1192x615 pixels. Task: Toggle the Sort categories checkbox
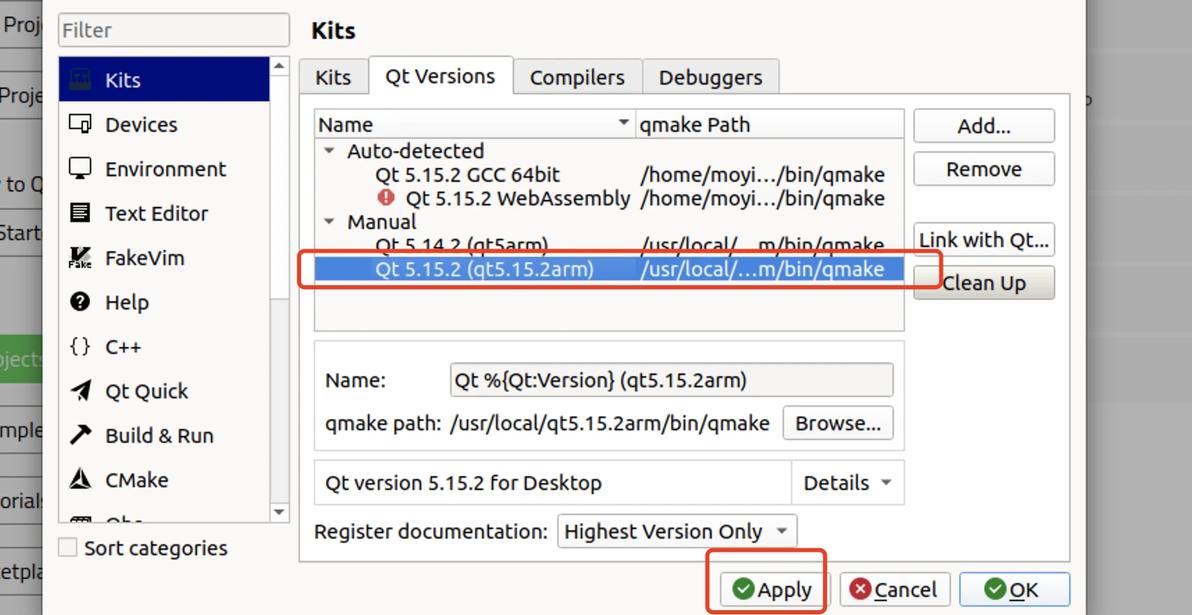pos(68,547)
